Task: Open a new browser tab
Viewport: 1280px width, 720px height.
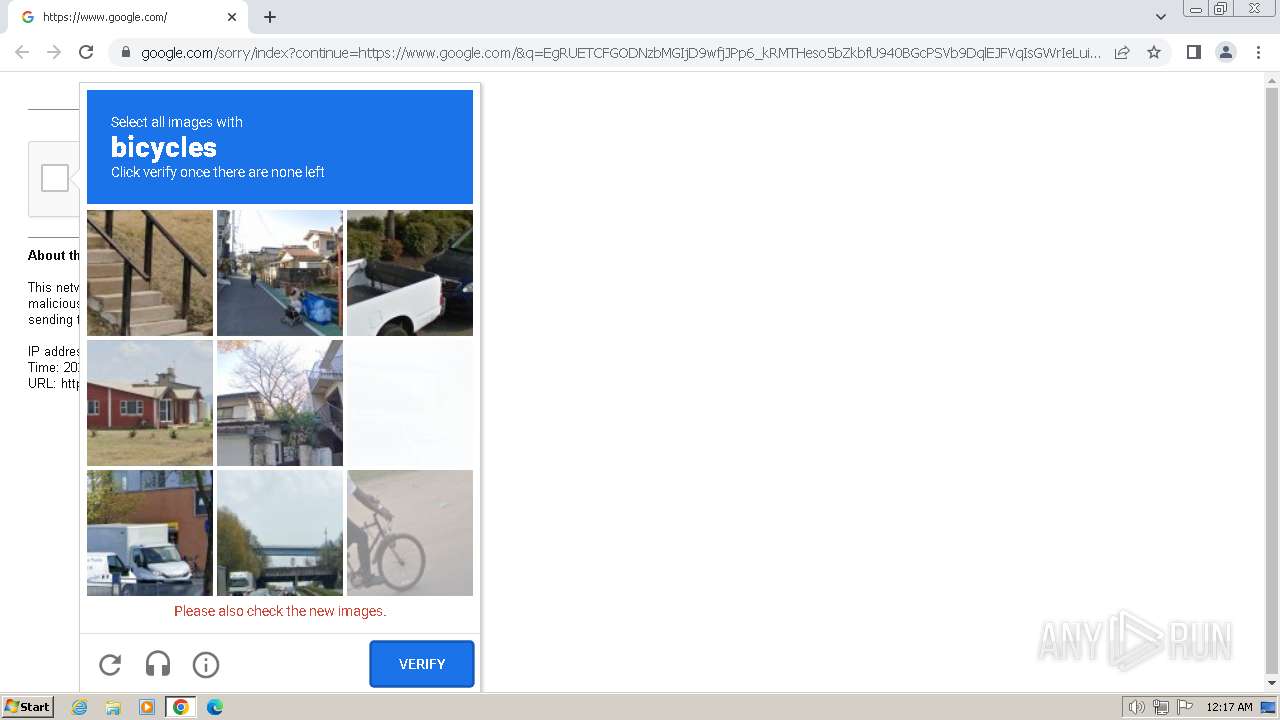Action: pos(270,17)
